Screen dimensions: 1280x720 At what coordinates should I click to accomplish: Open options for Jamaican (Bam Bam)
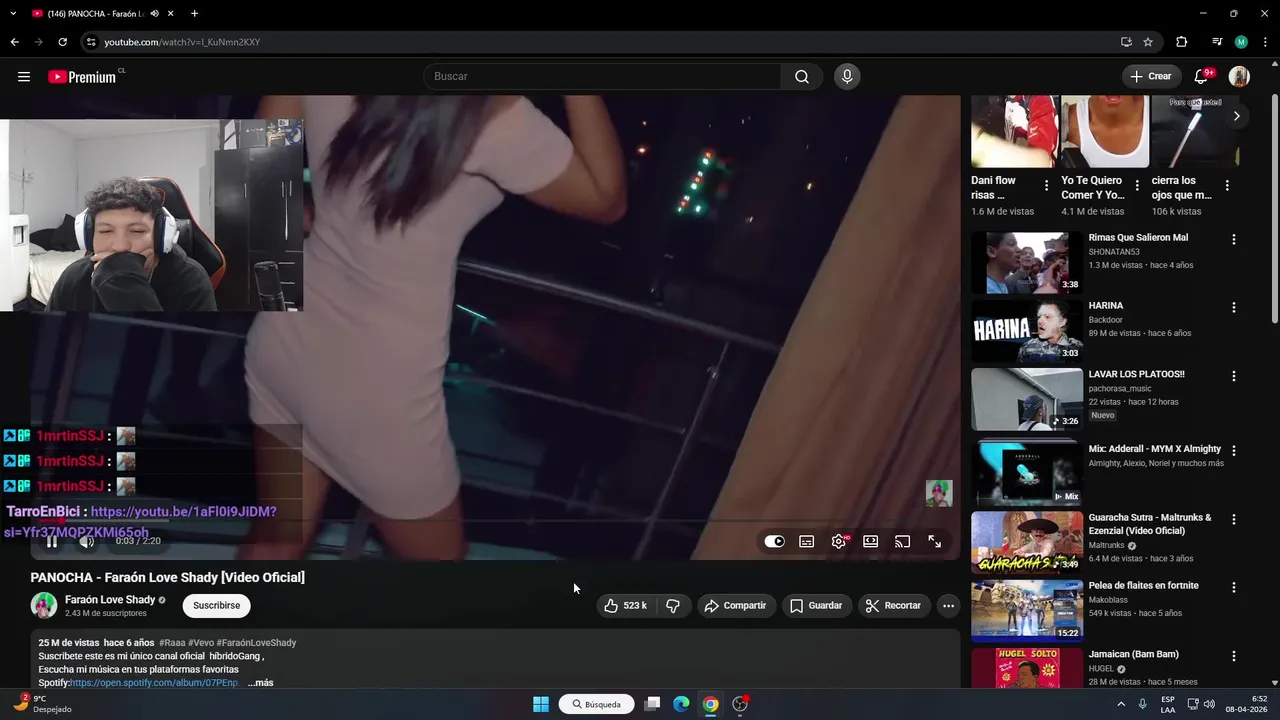[1233, 657]
